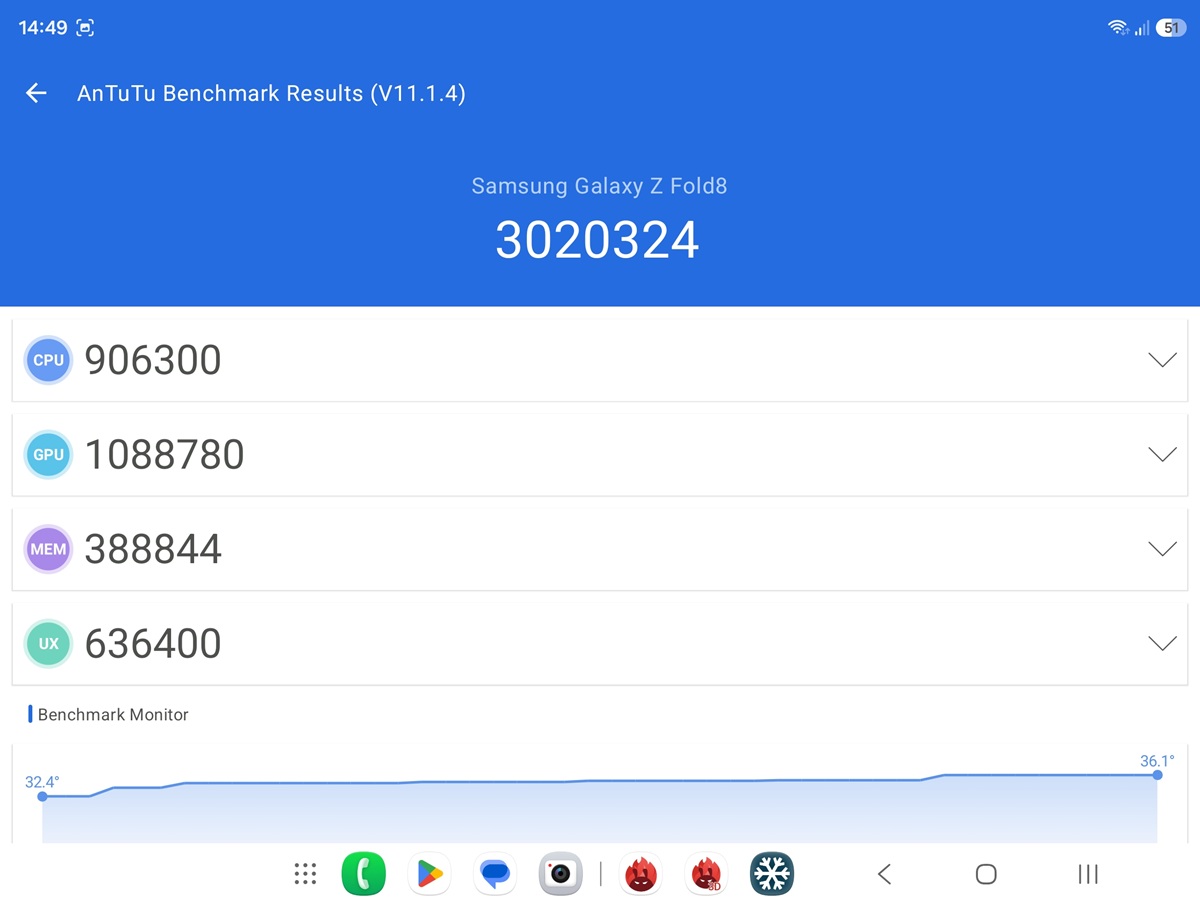1200x905 pixels.
Task: Tap the 32.4° start temperature point
Action: coord(42,796)
